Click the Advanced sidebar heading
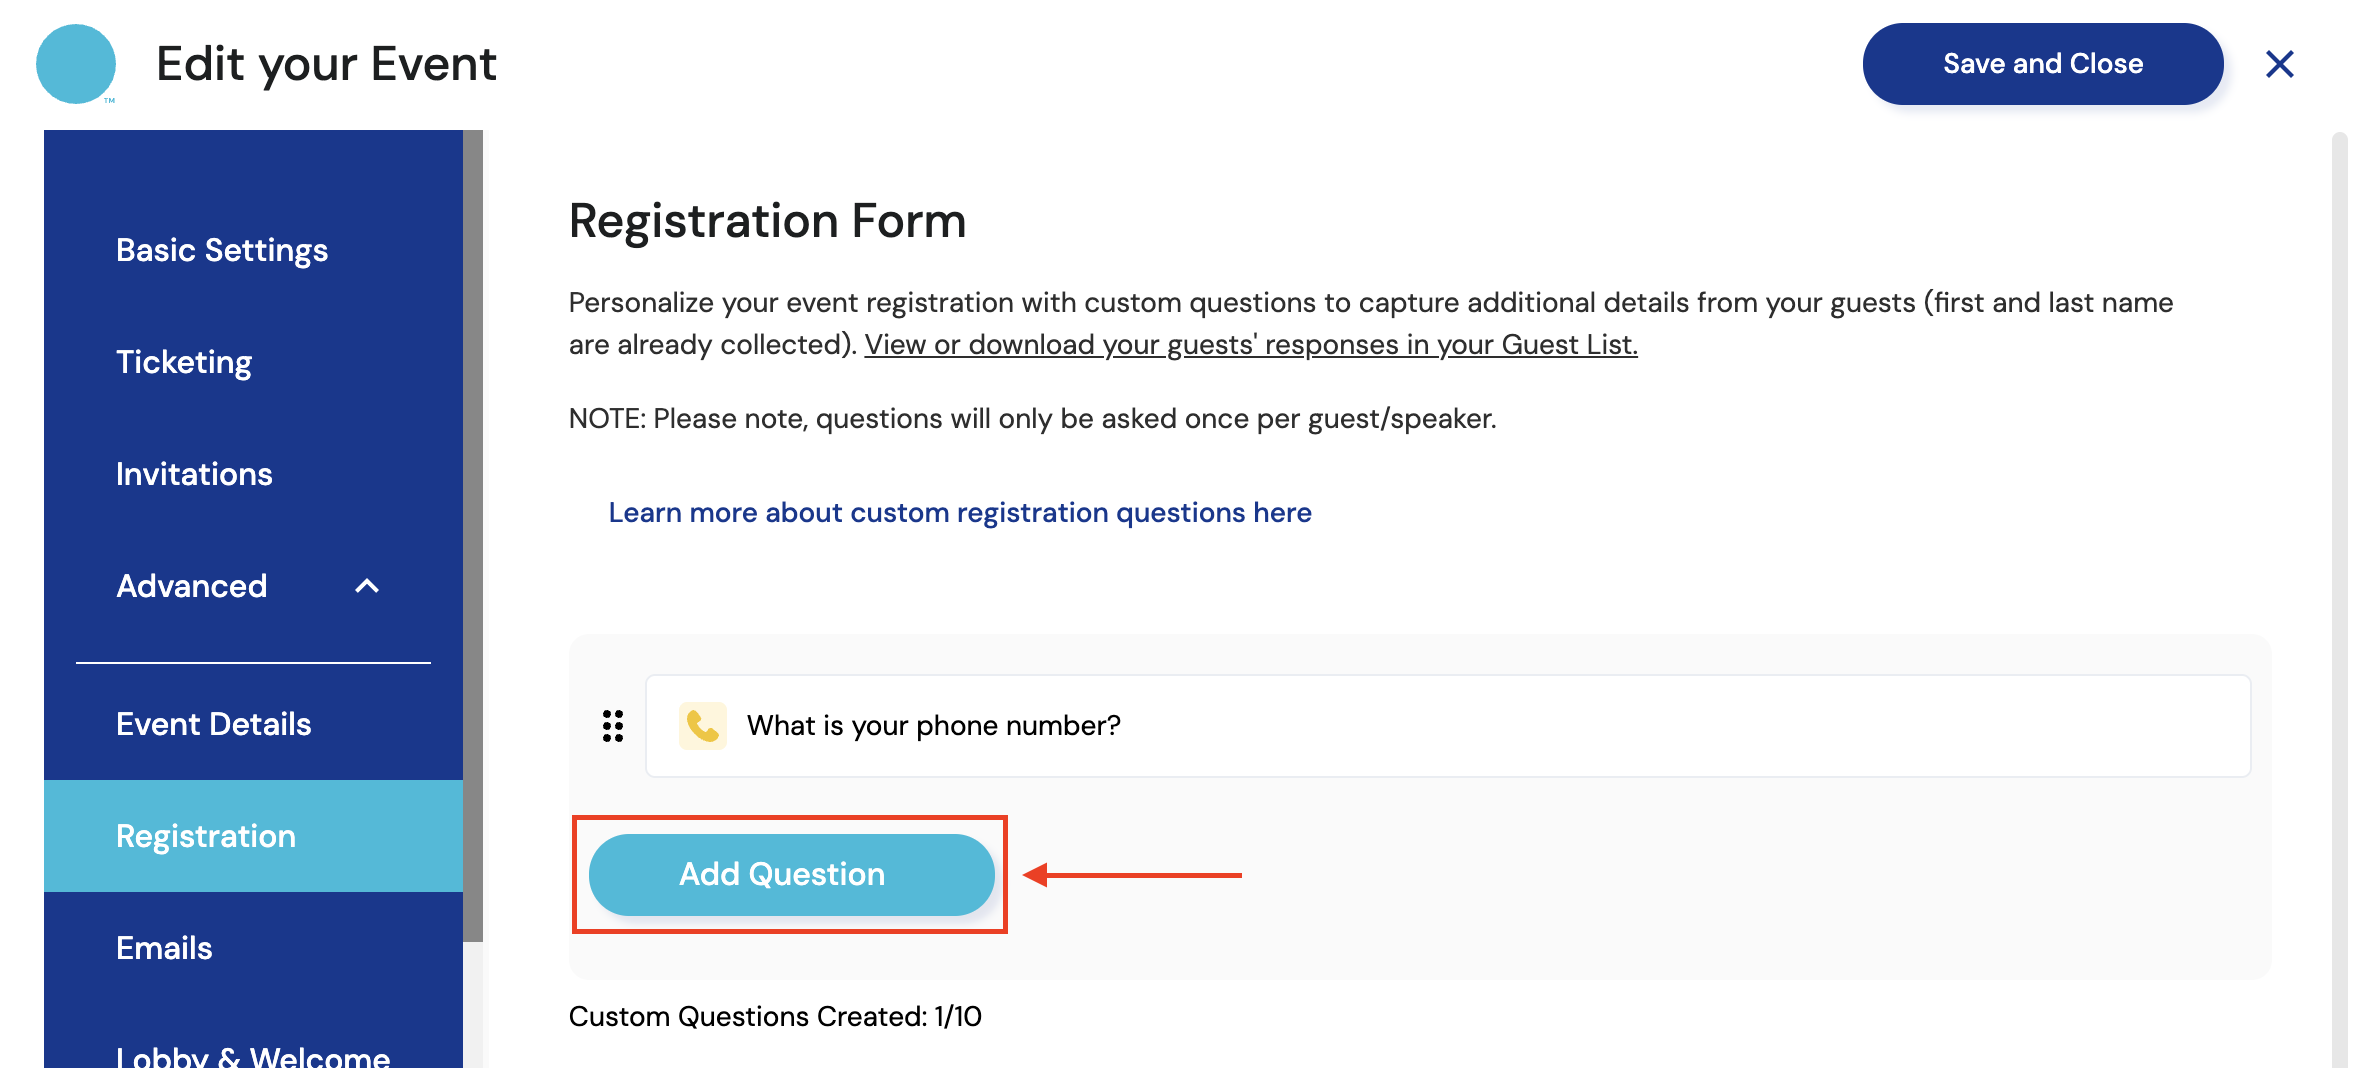The height and width of the screenshot is (1068, 2368). click(x=192, y=586)
